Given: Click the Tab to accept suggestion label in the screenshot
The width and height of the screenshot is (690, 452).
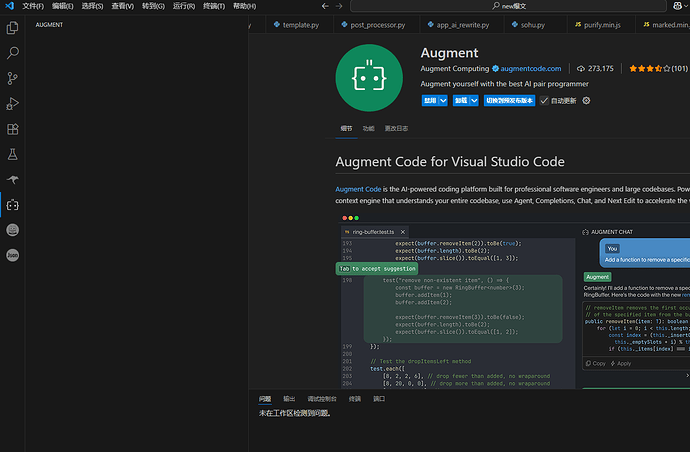Looking at the screenshot, I should coord(377,269).
